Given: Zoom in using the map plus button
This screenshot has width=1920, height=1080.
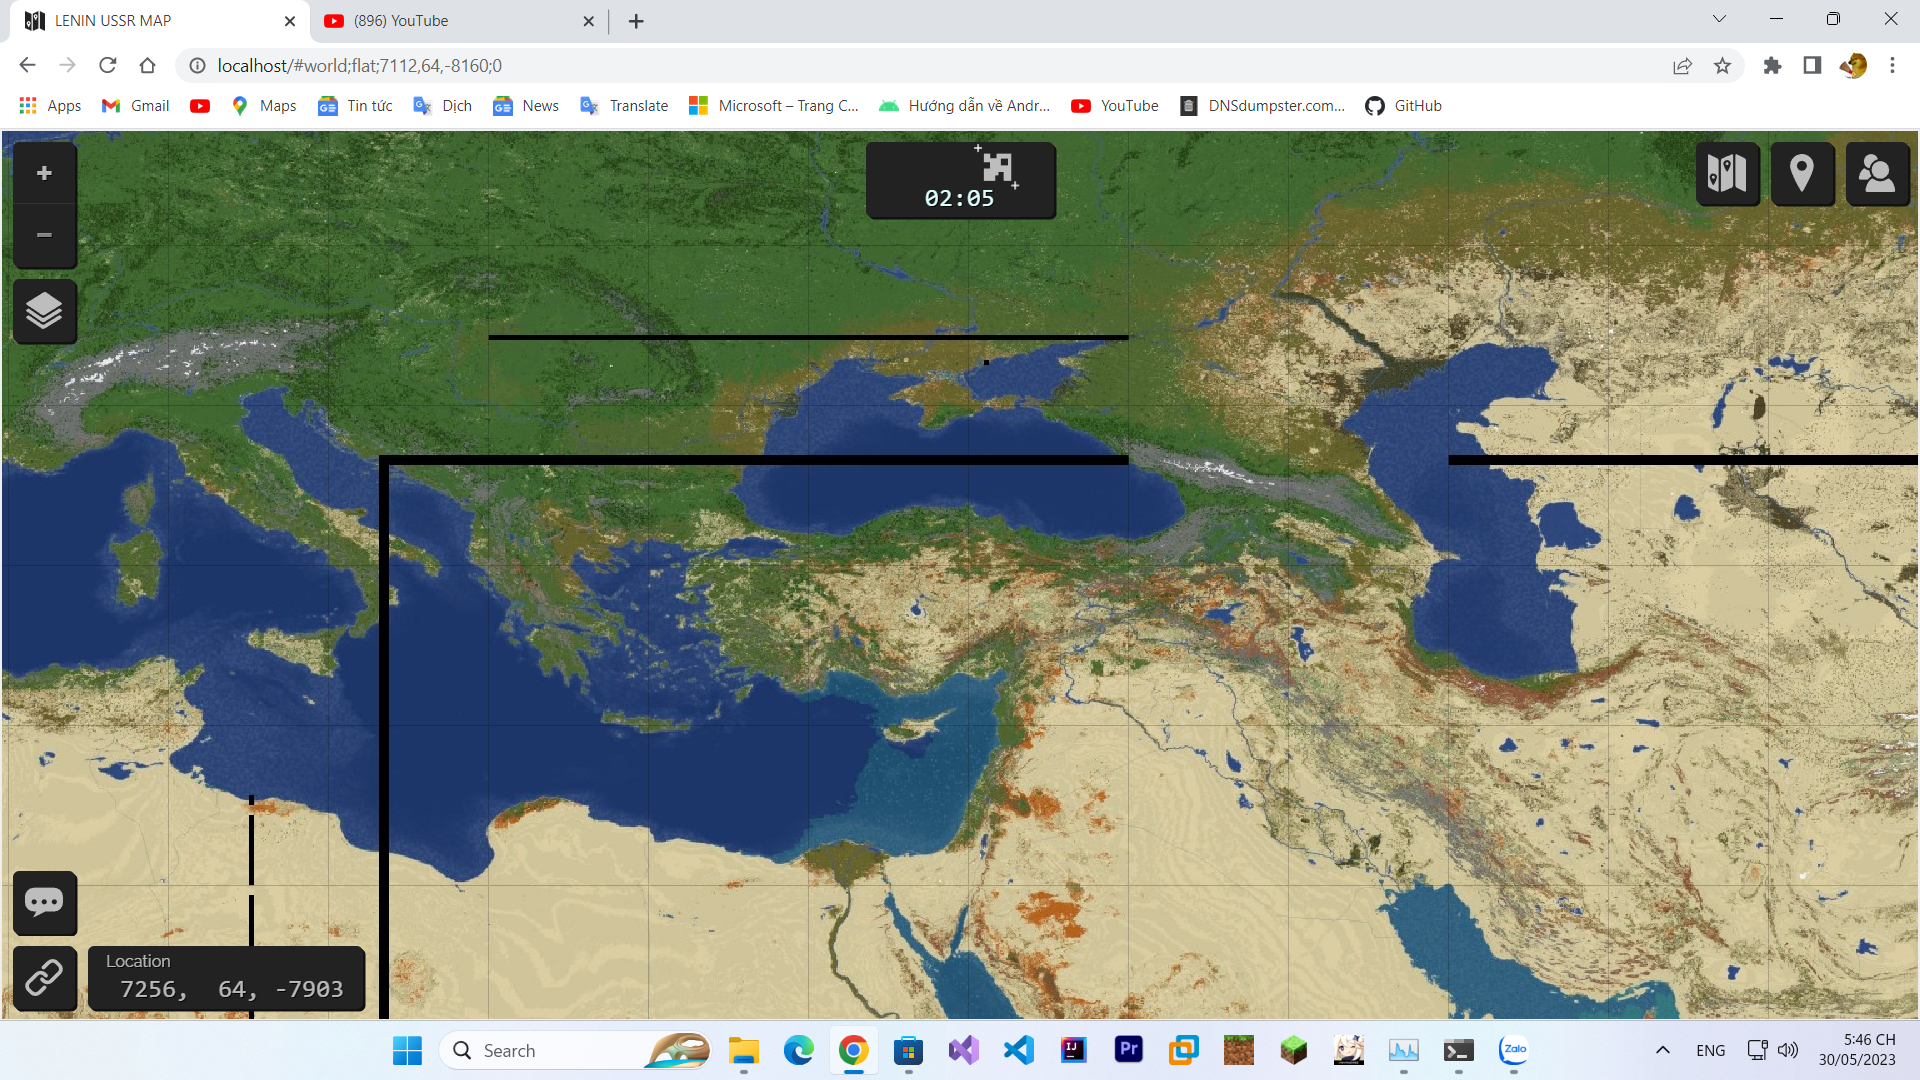Looking at the screenshot, I should click(44, 174).
